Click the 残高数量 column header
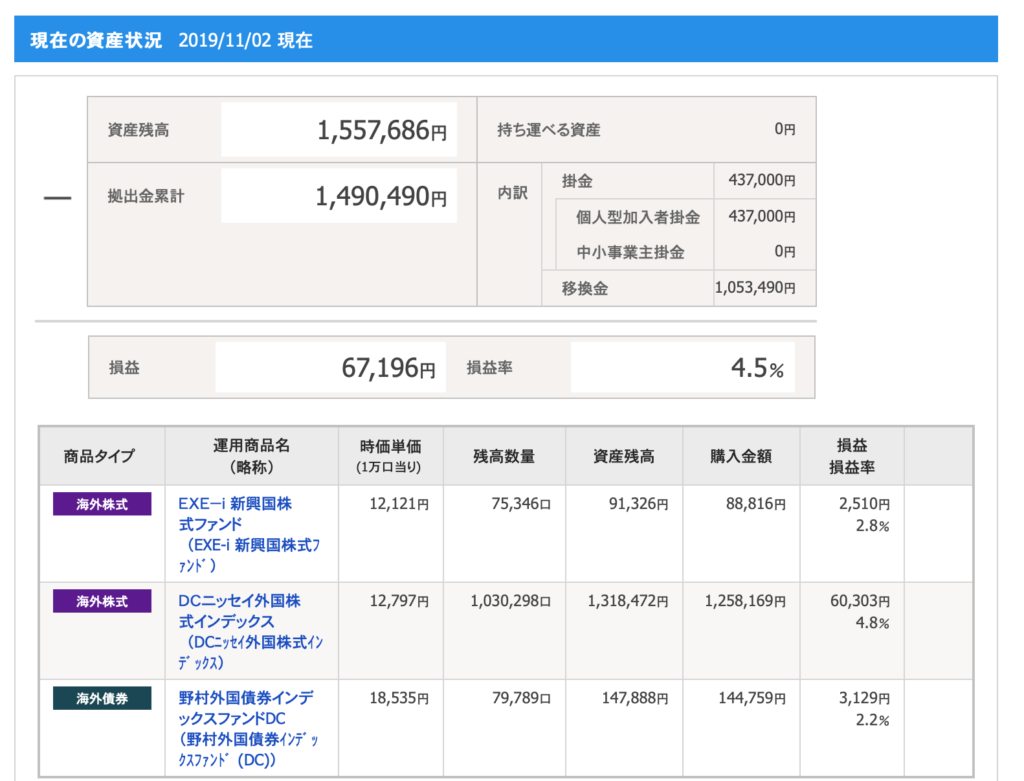 coord(504,456)
